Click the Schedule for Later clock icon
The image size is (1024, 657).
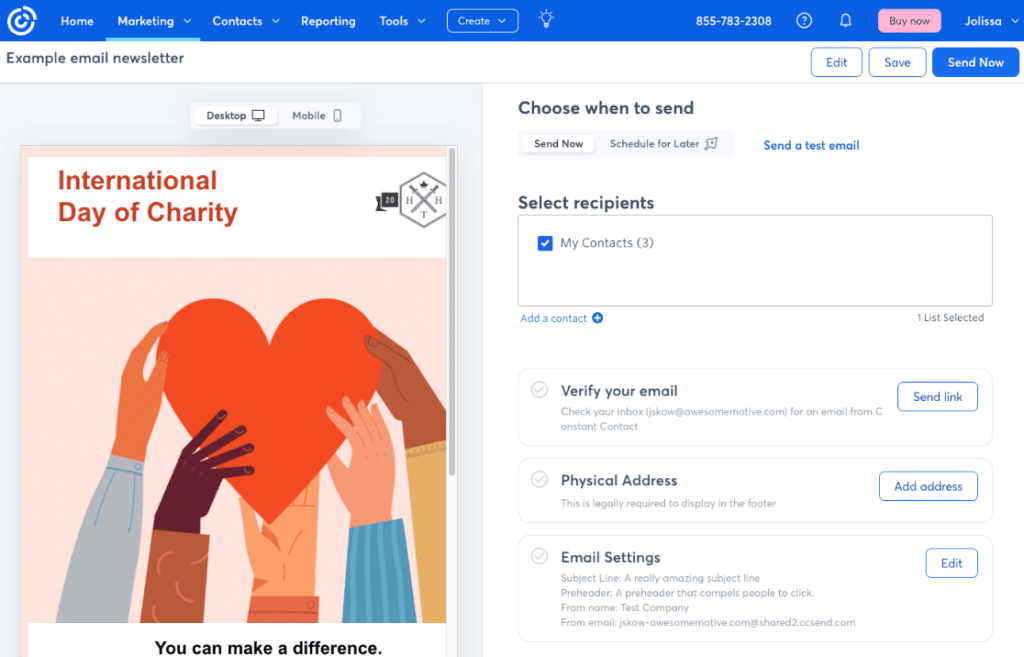(711, 143)
